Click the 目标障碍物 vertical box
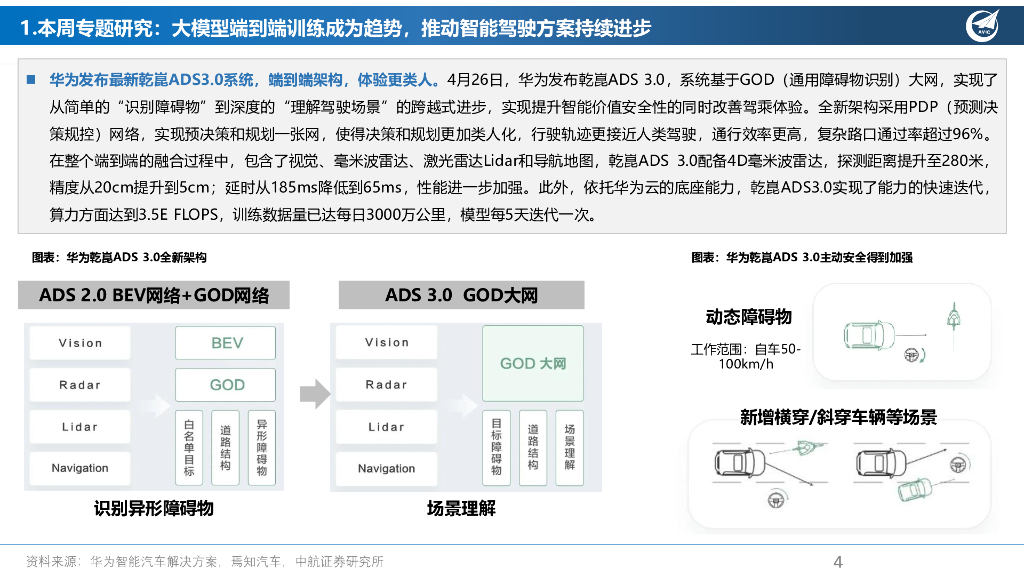 (497, 446)
